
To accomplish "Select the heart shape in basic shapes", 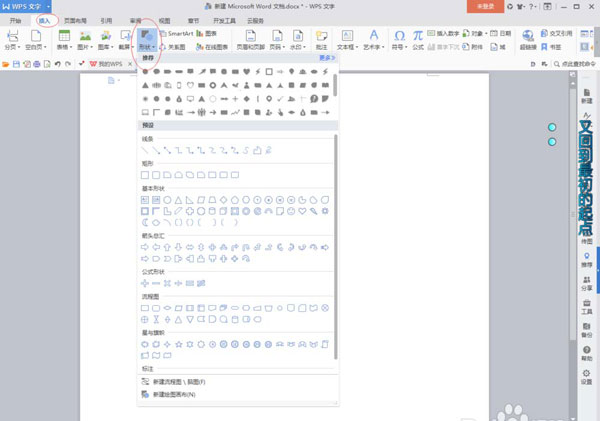I will [302, 211].
